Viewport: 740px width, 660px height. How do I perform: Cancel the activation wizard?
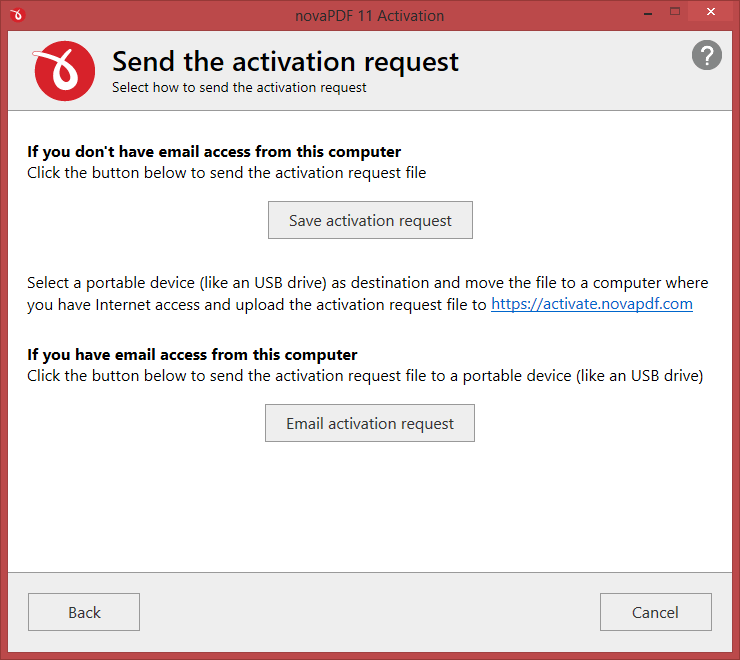tap(656, 612)
